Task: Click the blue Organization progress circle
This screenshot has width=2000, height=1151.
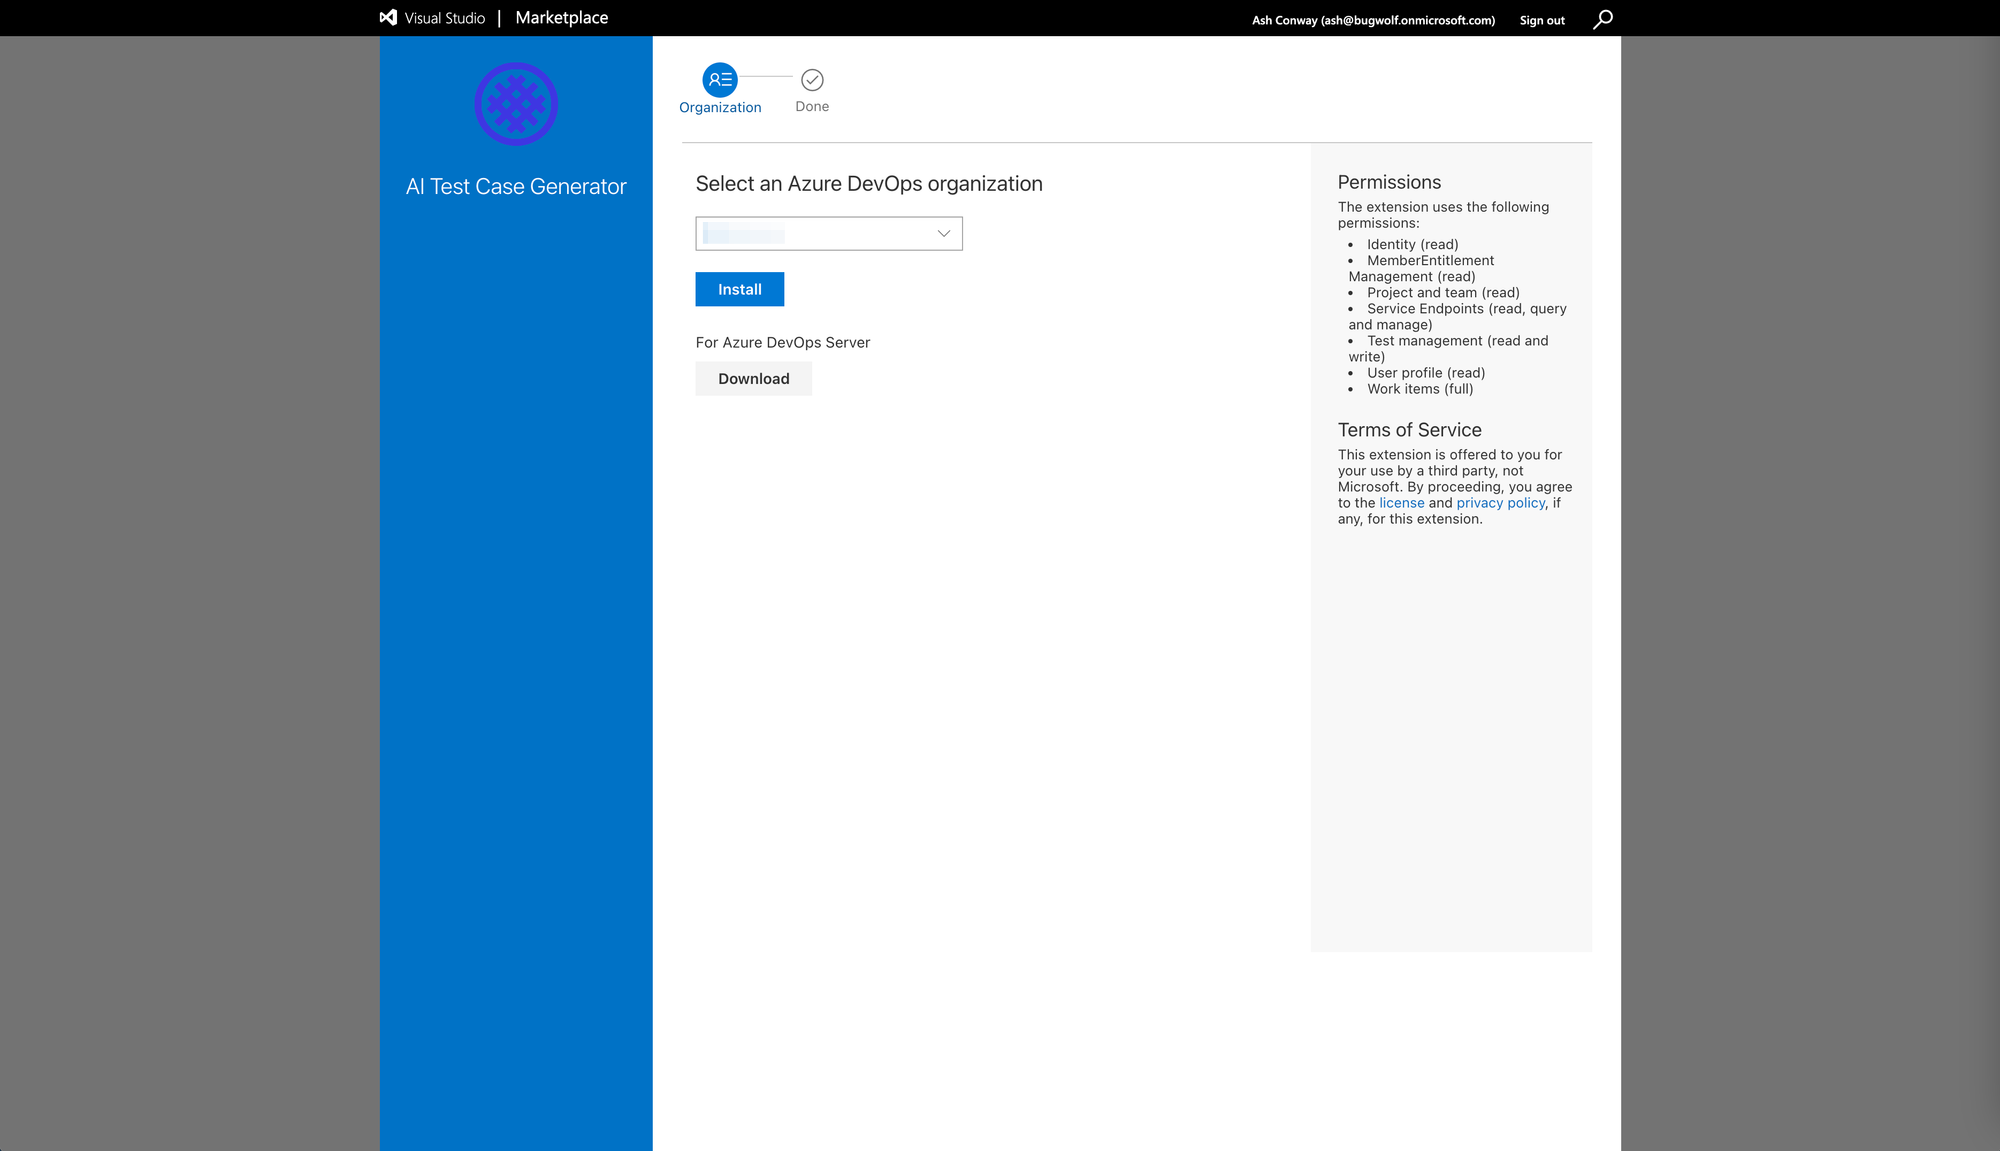Action: coord(719,79)
